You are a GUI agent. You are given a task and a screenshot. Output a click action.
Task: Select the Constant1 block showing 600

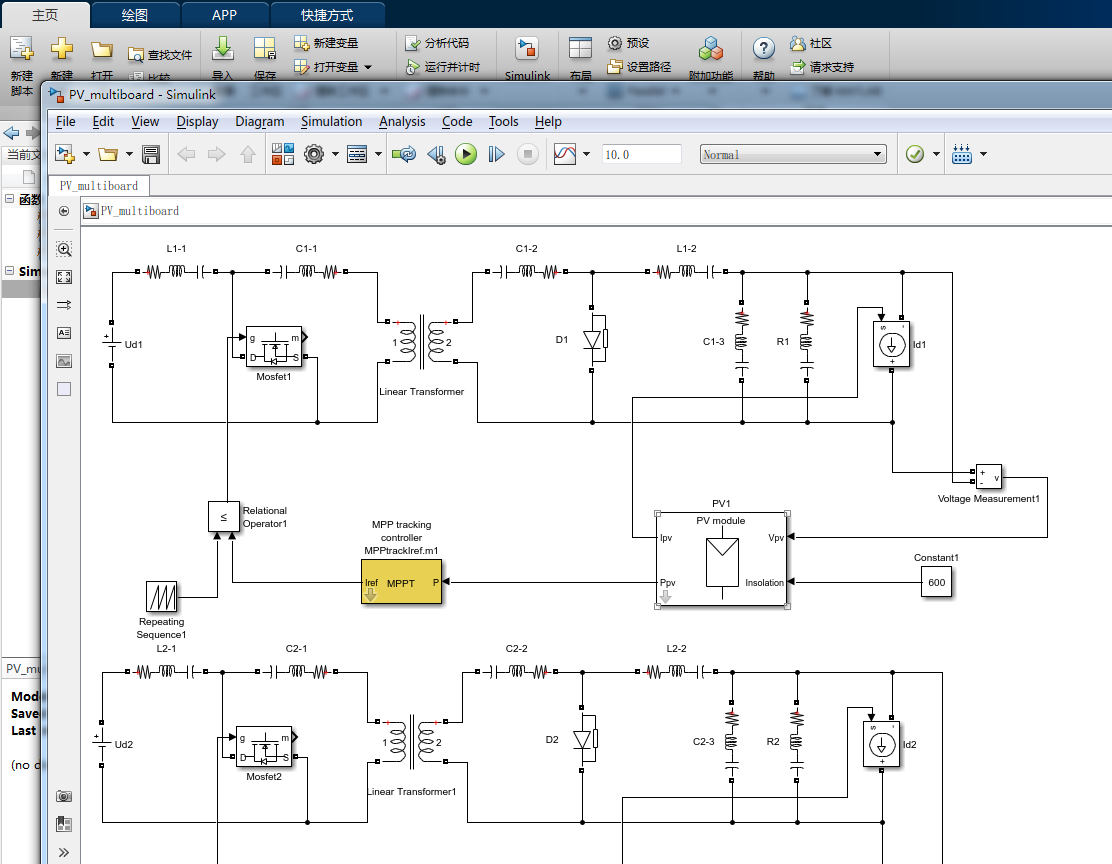[936, 582]
